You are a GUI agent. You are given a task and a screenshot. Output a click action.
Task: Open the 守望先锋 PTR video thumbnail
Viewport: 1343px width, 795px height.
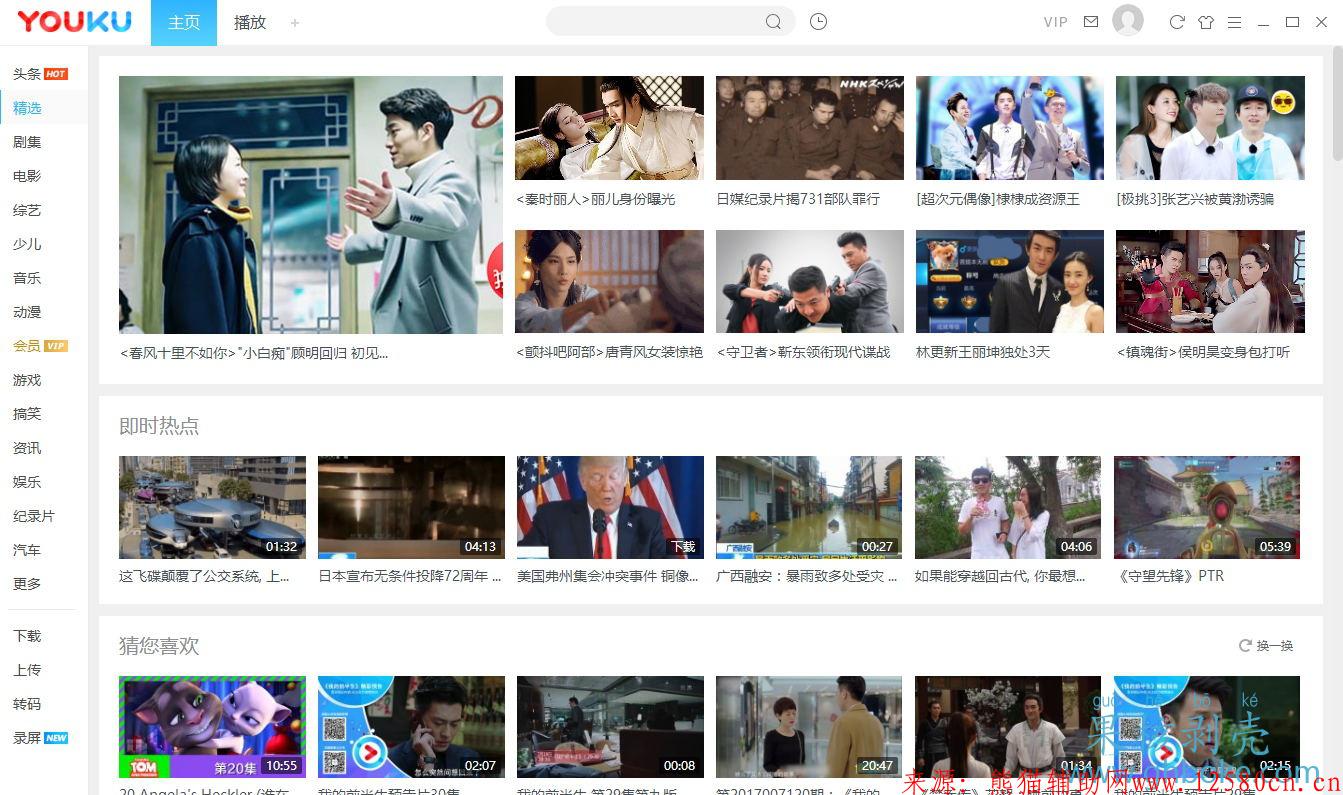point(1206,507)
